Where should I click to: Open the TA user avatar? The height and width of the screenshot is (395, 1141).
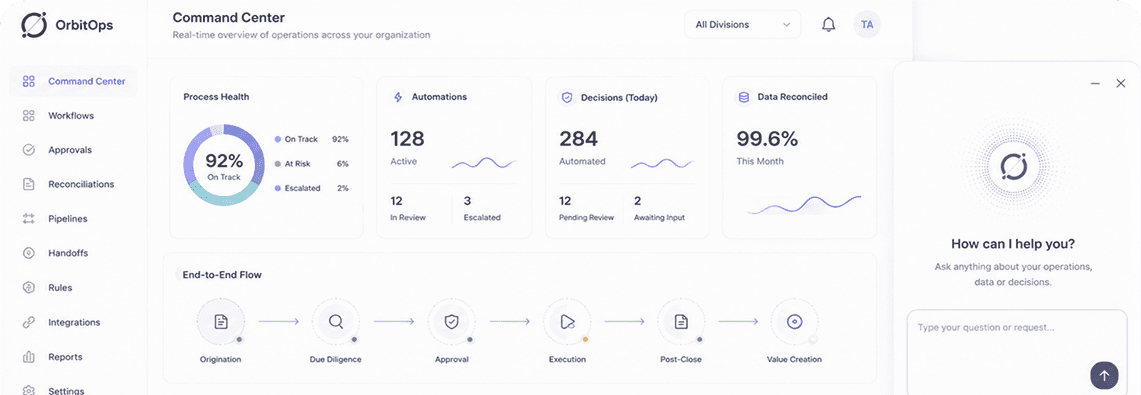click(867, 25)
